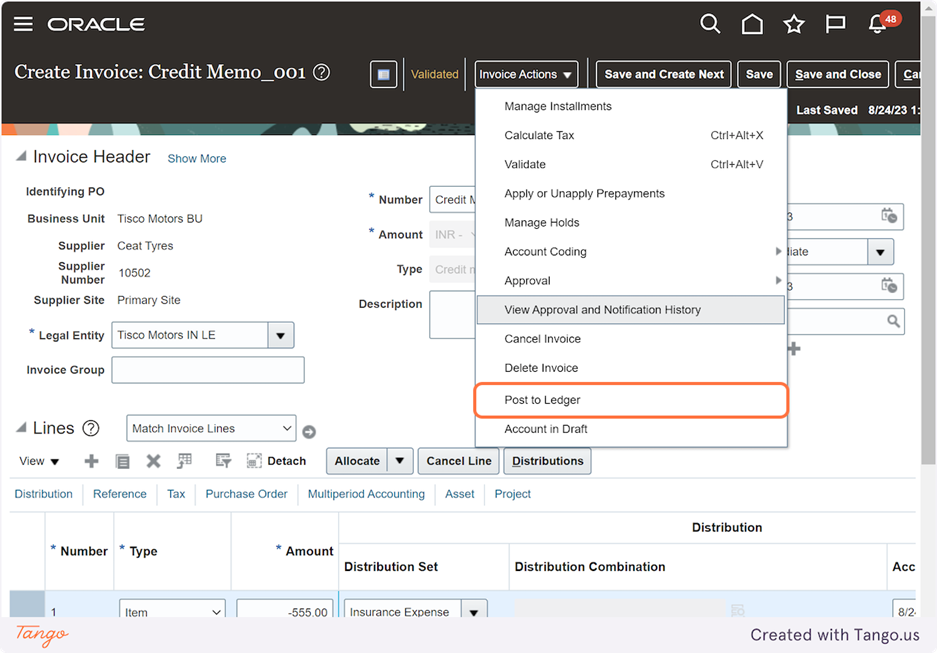This screenshot has height=653, width=937.
Task: Click the help icon beside Create Invoice title
Action: [321, 72]
